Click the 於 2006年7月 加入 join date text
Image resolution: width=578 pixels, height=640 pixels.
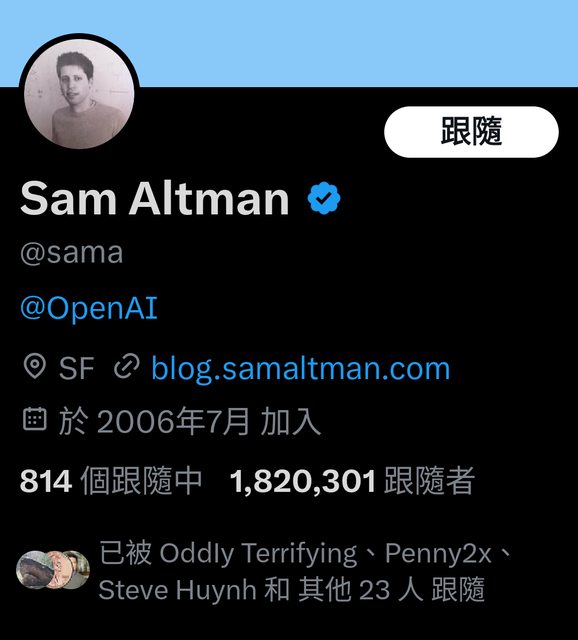click(x=190, y=421)
